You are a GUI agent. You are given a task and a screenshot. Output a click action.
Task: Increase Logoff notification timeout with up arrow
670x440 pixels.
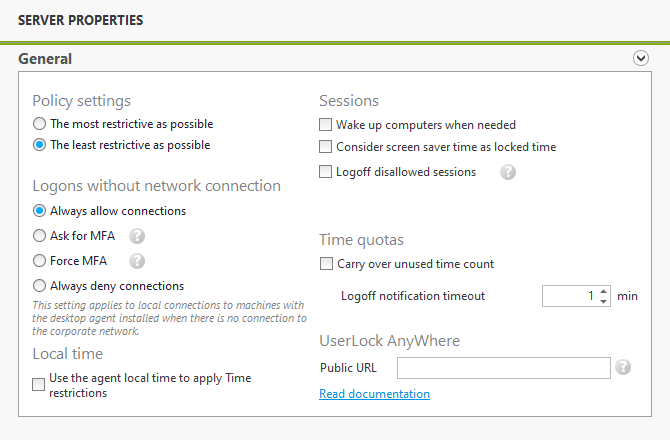pyautogui.click(x=603, y=291)
